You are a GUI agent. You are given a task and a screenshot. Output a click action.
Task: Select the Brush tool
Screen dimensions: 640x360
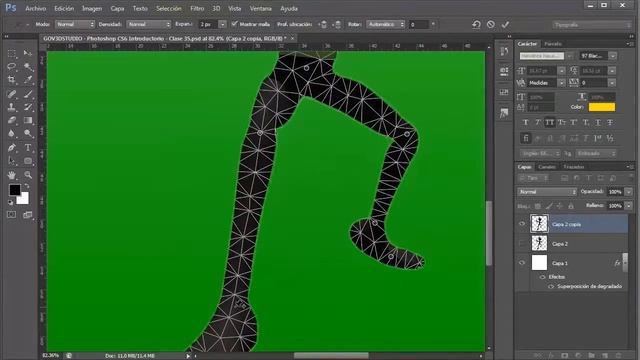[28, 94]
